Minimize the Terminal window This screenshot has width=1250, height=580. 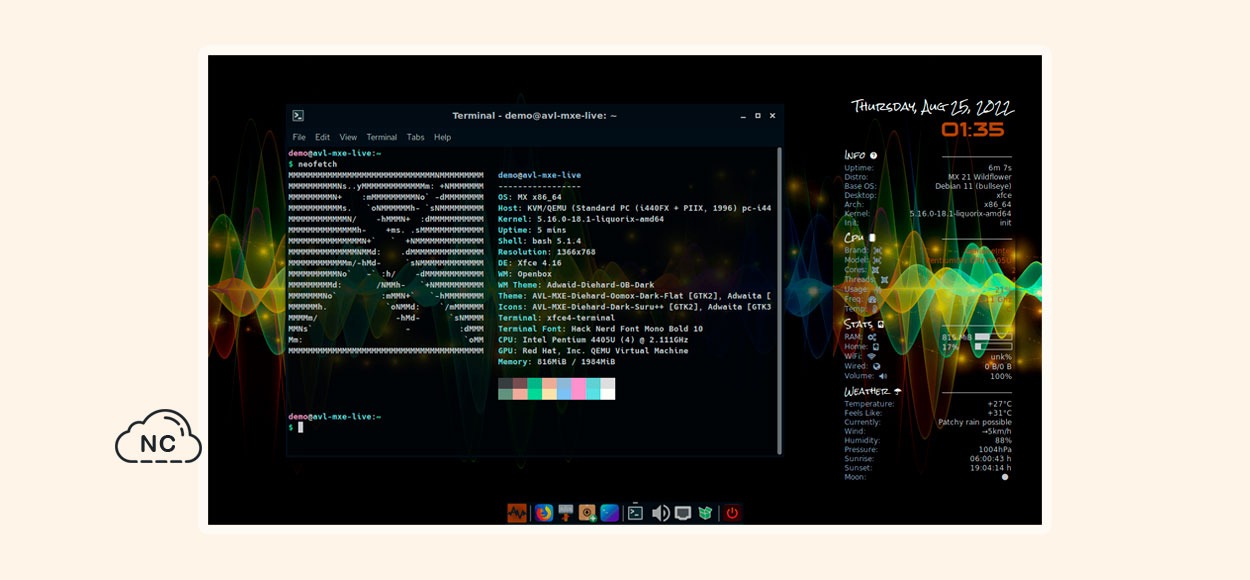tap(743, 116)
